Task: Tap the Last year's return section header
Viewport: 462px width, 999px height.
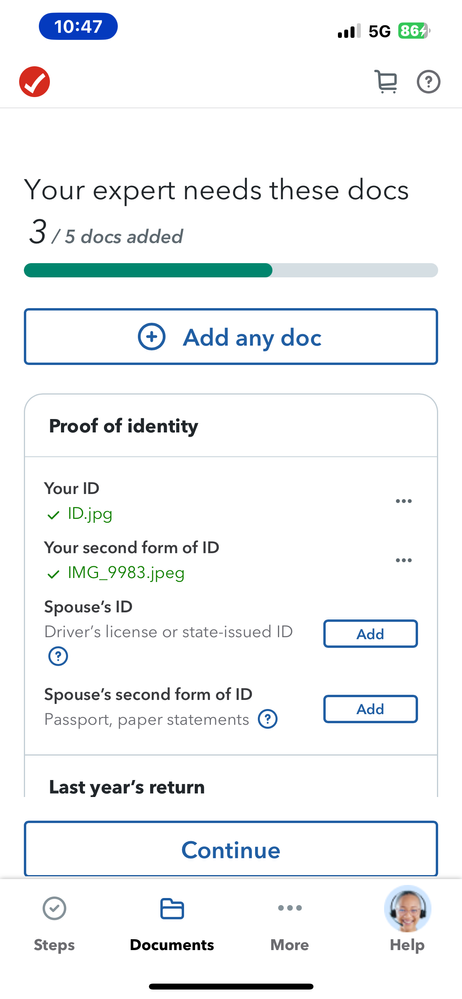Action: point(127,787)
